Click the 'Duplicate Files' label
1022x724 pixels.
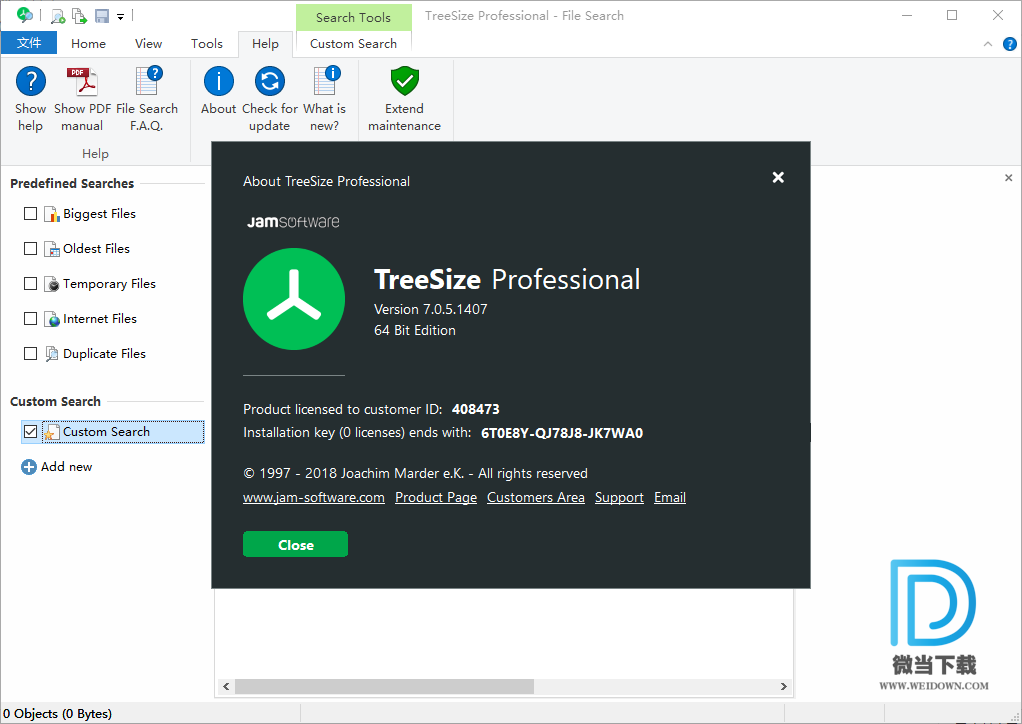point(104,354)
